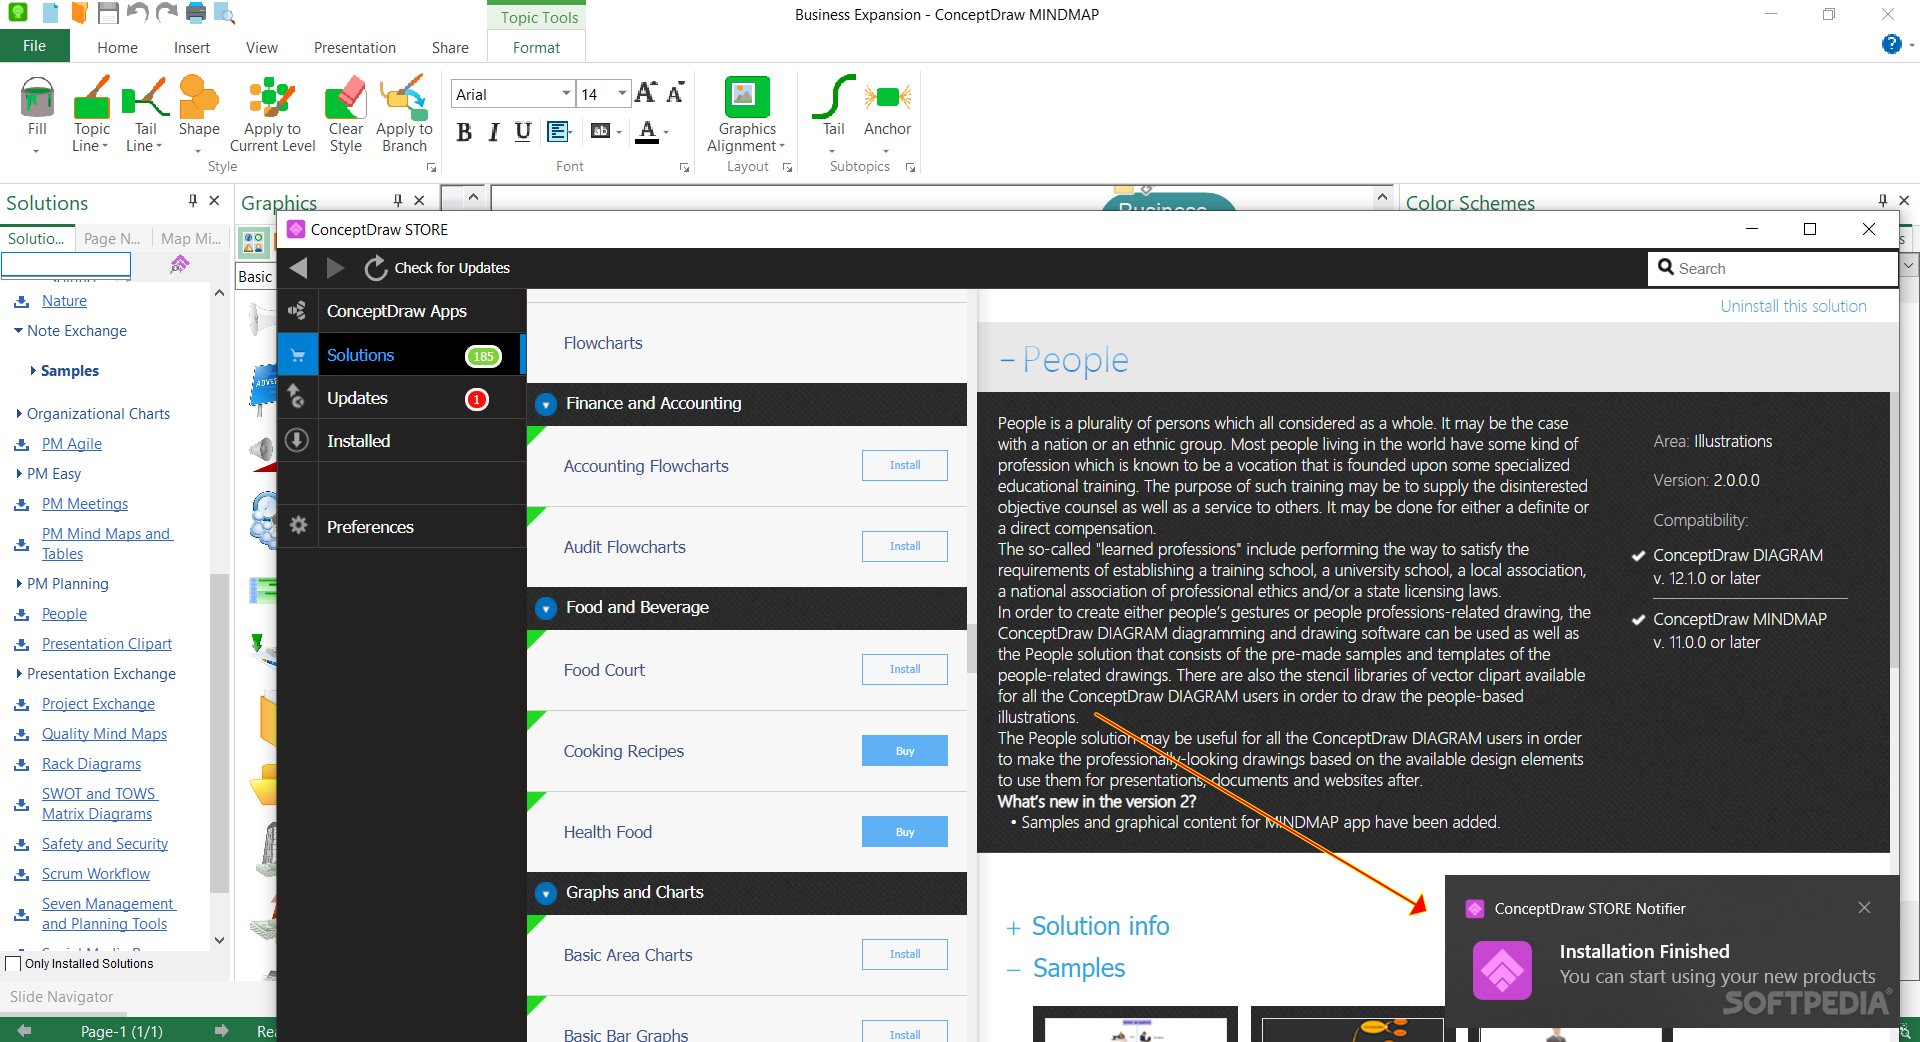This screenshot has height=1042, width=1920.
Task: Toggle underline text formatting
Action: click(522, 132)
